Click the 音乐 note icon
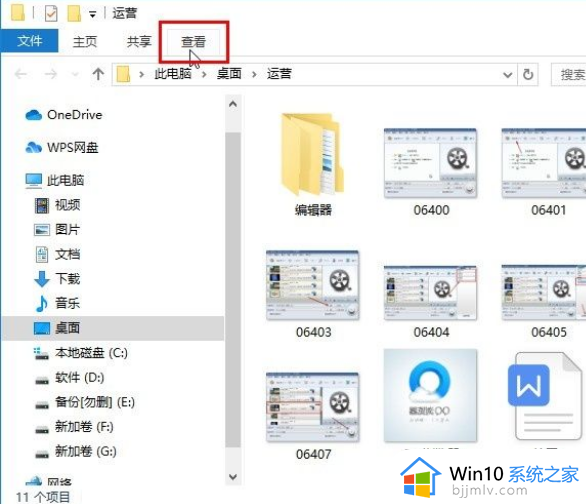Viewport: 586px width, 504px height. tap(42, 304)
